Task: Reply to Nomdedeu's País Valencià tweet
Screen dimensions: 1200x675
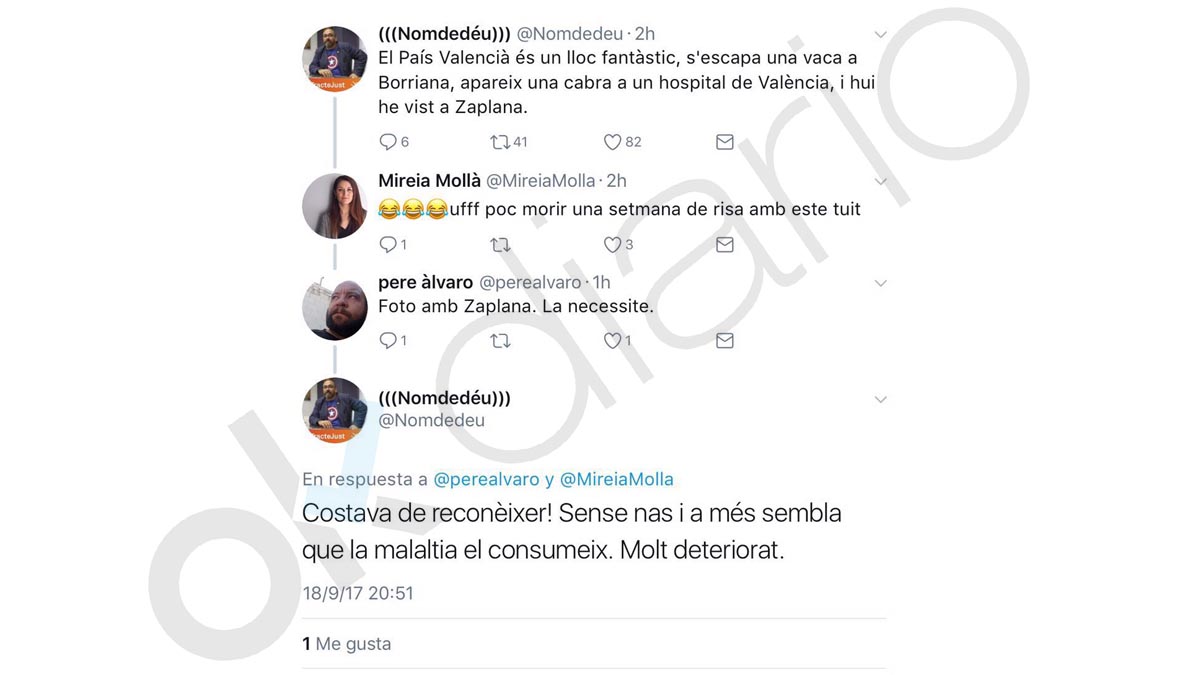Action: pyautogui.click(x=388, y=142)
